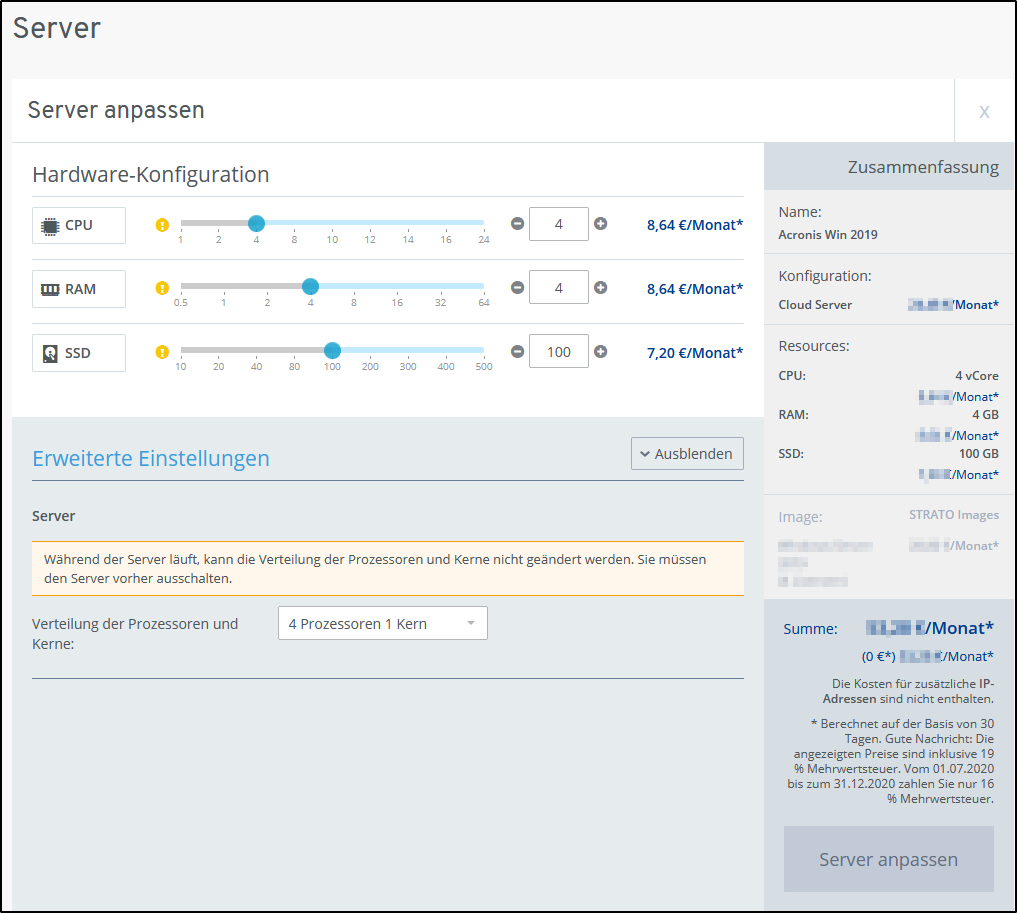Click the yellow warning icon beside CPU

click(162, 225)
